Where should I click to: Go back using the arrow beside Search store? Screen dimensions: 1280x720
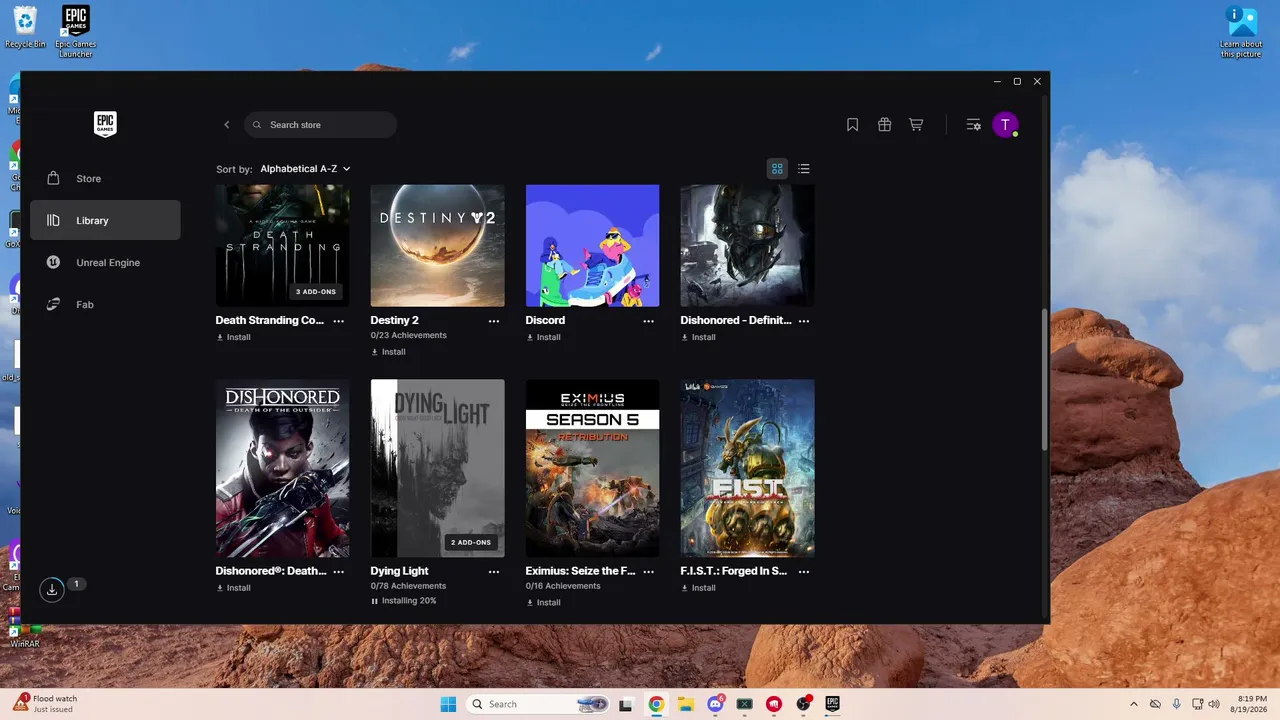227,125
